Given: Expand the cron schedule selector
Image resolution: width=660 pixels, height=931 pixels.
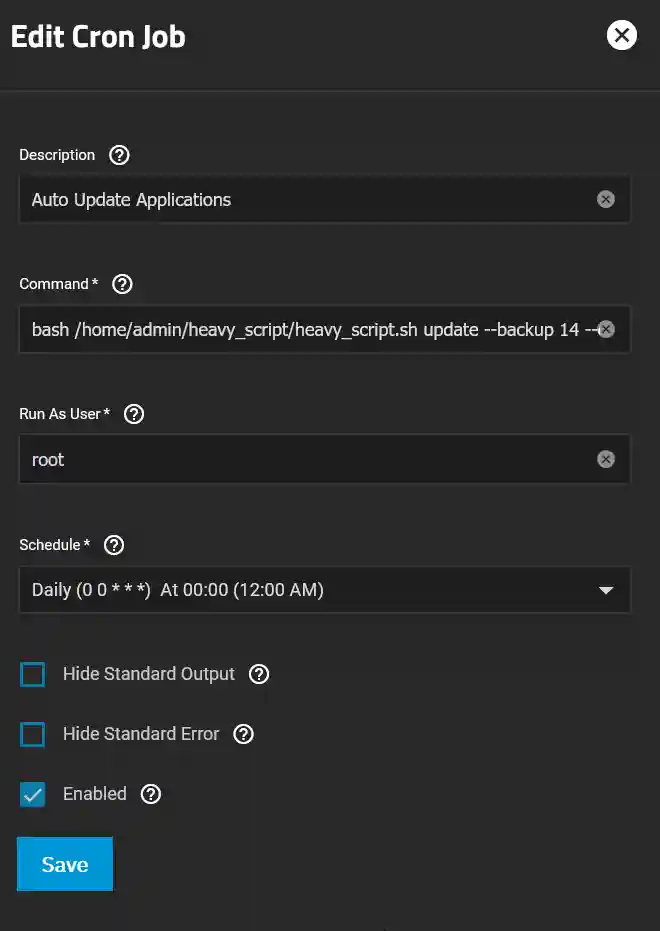Looking at the screenshot, I should point(606,590).
